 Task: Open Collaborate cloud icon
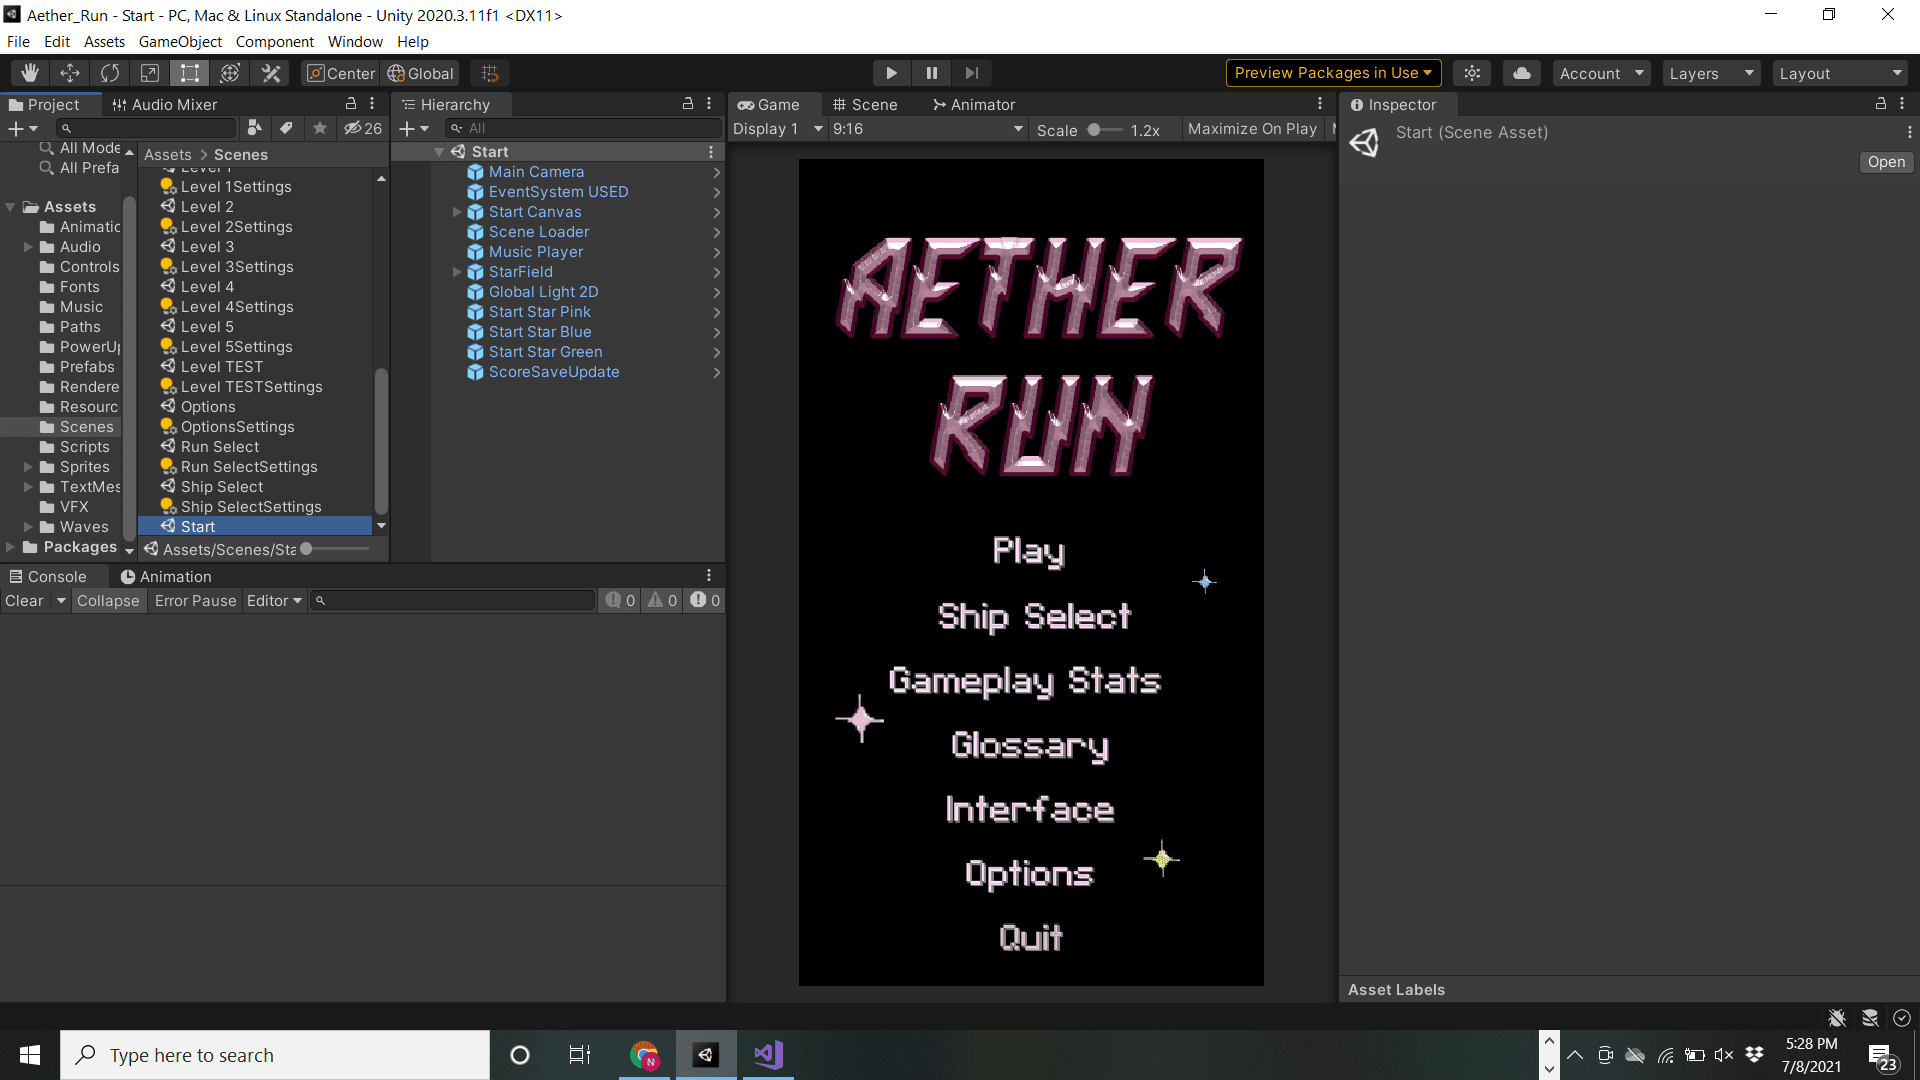(x=1521, y=73)
